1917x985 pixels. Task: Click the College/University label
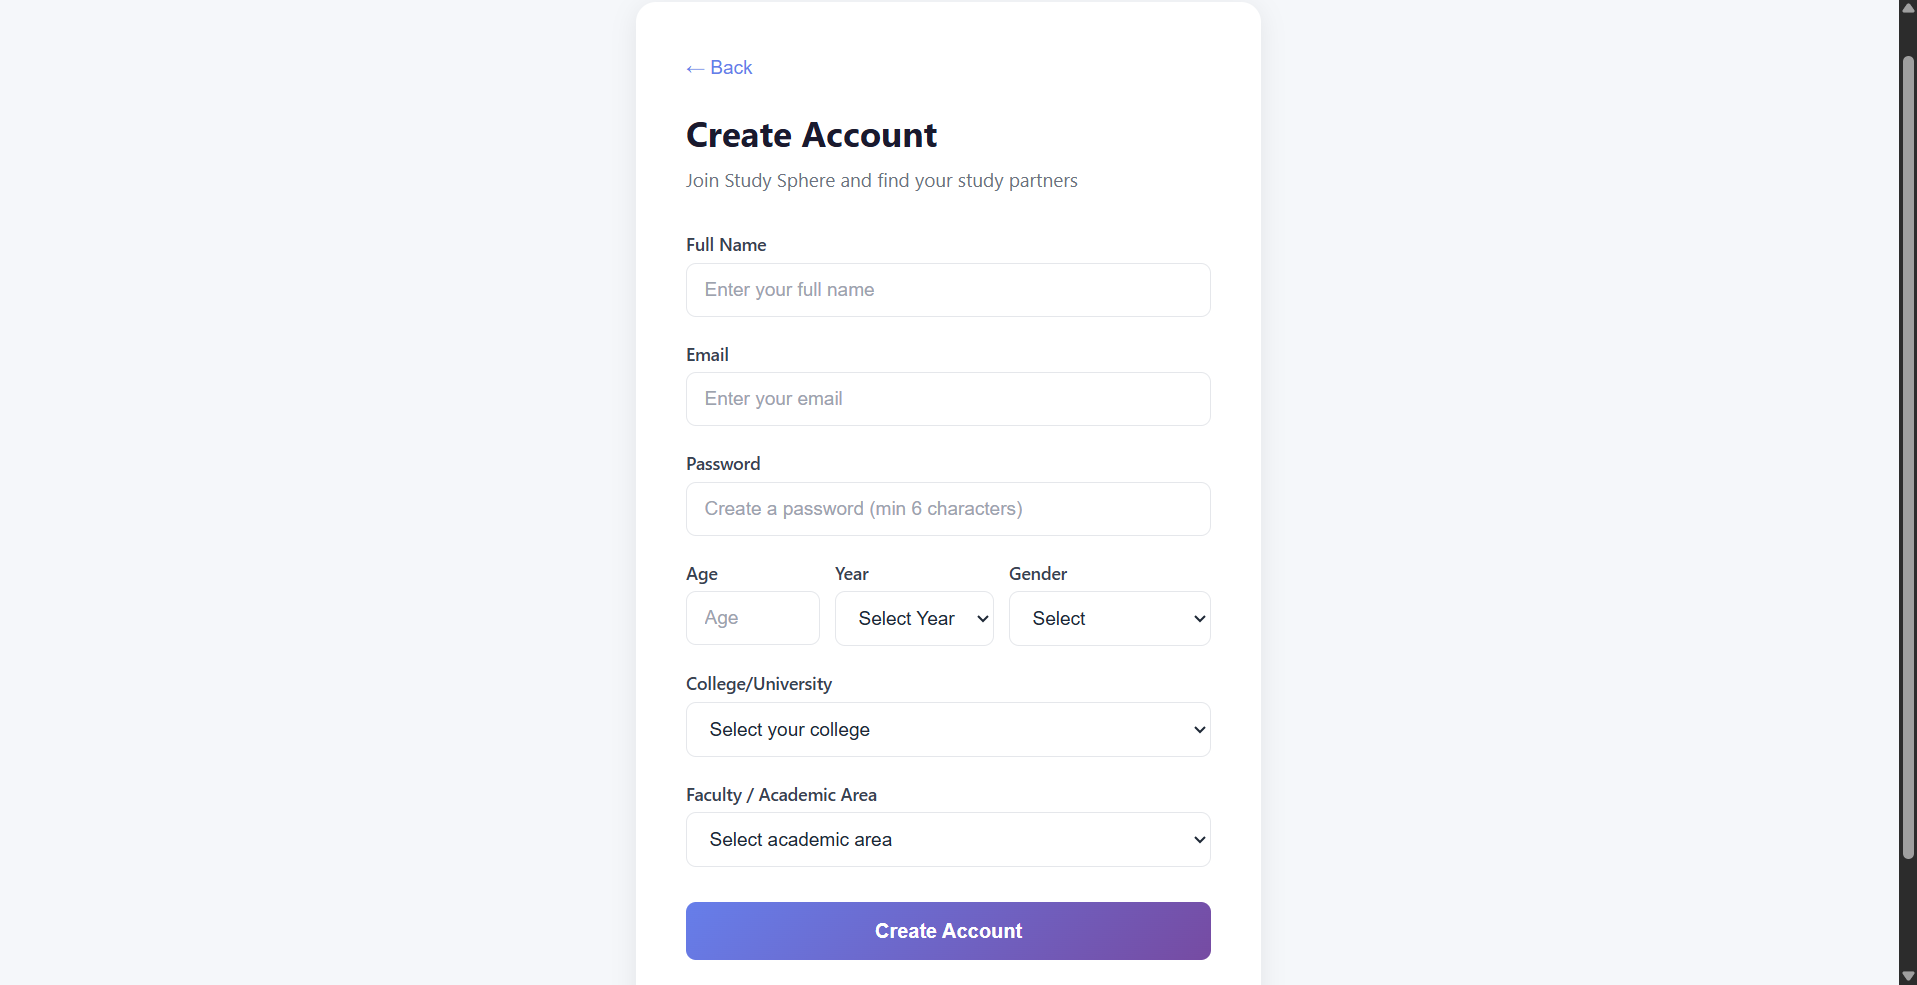[759, 684]
